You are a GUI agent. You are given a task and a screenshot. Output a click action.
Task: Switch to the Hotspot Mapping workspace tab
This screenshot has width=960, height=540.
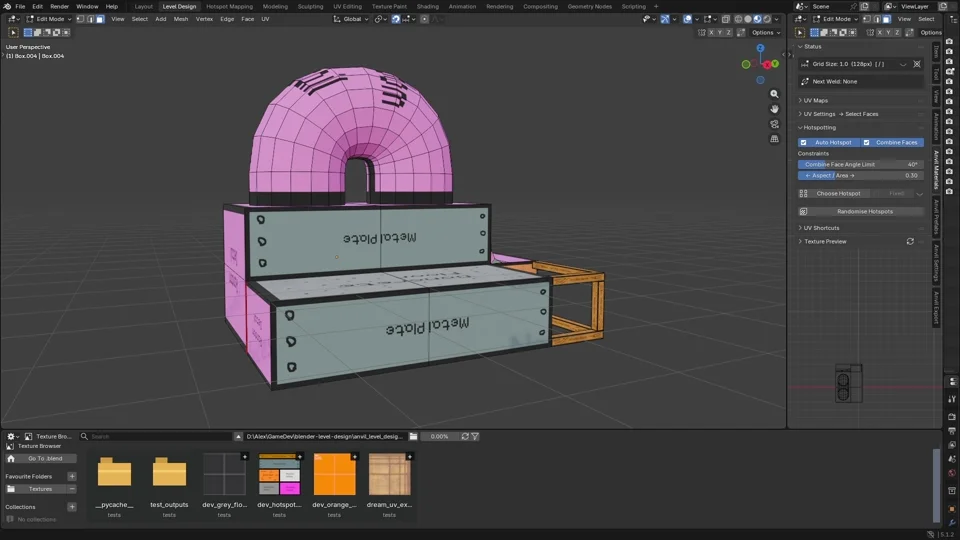(230, 6)
